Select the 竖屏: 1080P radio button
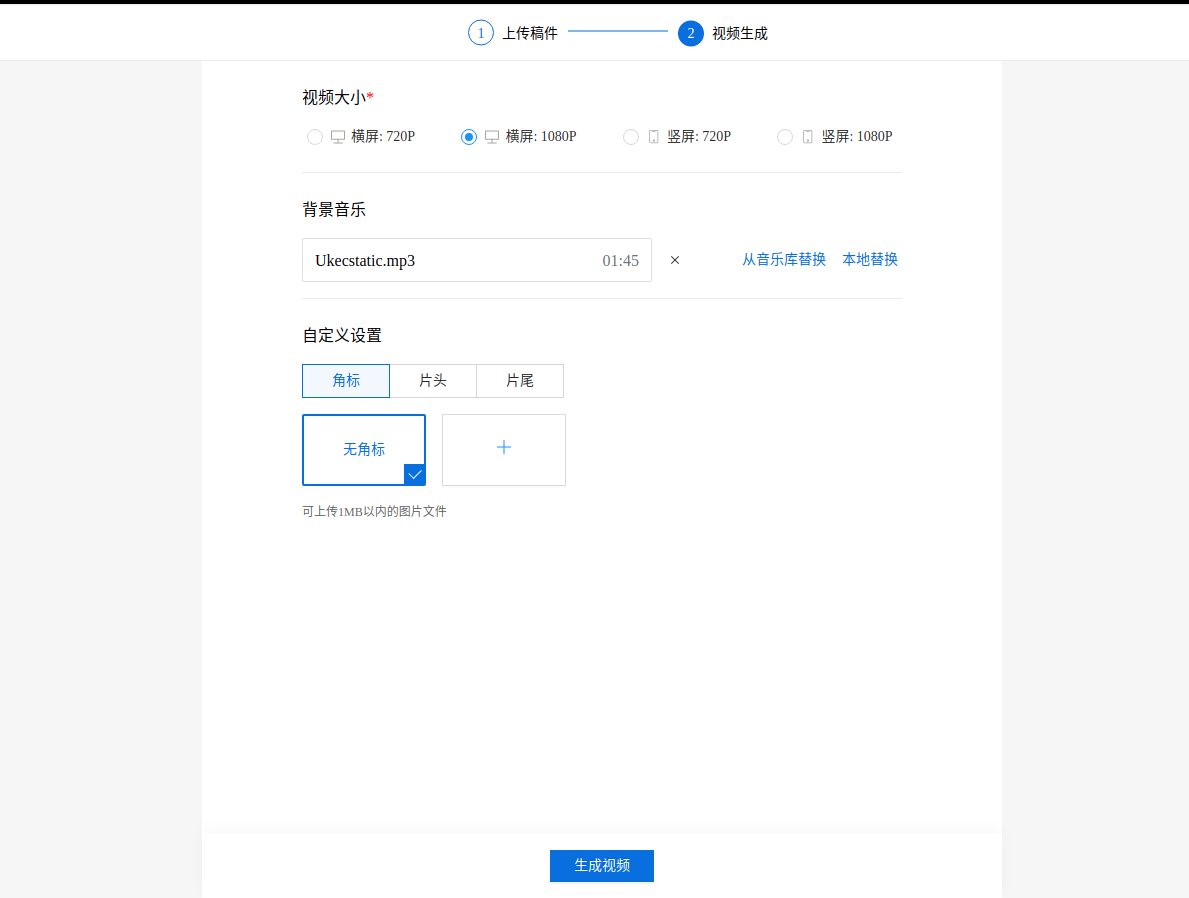This screenshot has width=1189, height=898. coord(785,137)
